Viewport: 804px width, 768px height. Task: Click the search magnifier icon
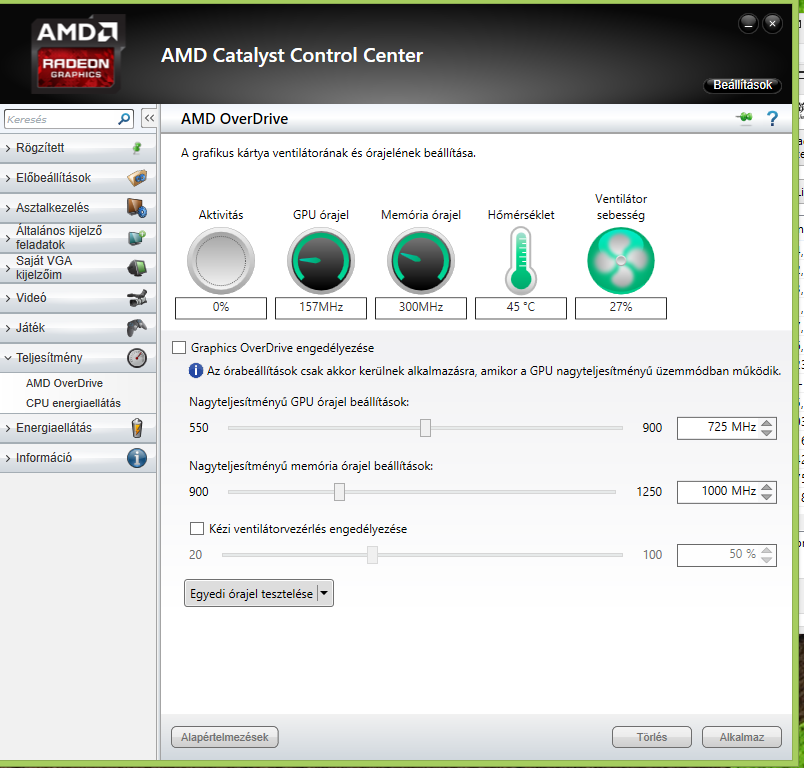point(124,119)
